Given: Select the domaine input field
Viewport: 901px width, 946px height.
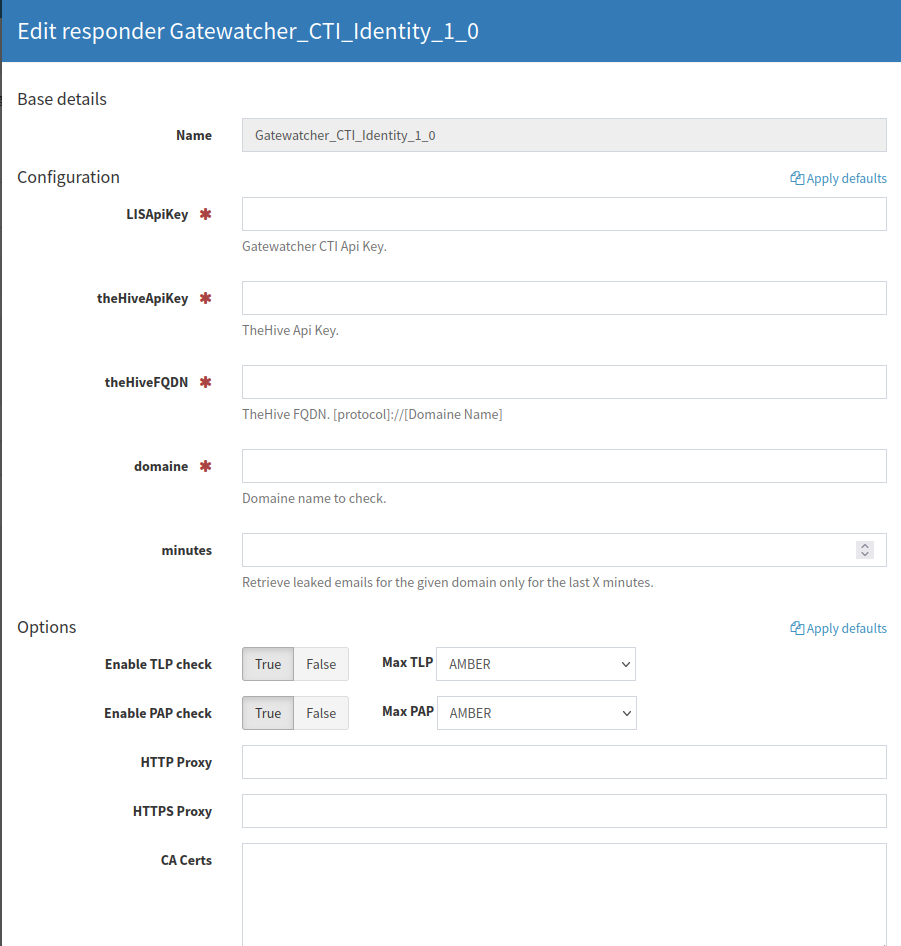Looking at the screenshot, I should [x=564, y=466].
